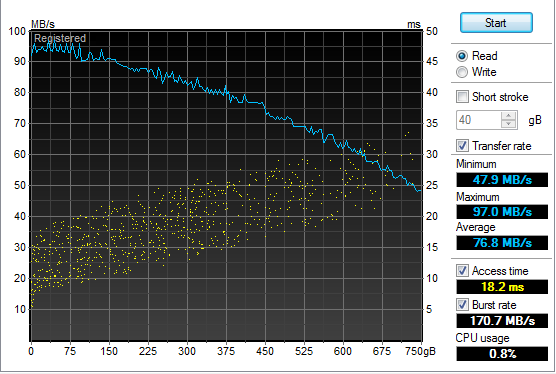Viewport: 556px width, 374px height.
Task: Click the 170.7 MB/s burst rate value
Action: pyautogui.click(x=502, y=320)
